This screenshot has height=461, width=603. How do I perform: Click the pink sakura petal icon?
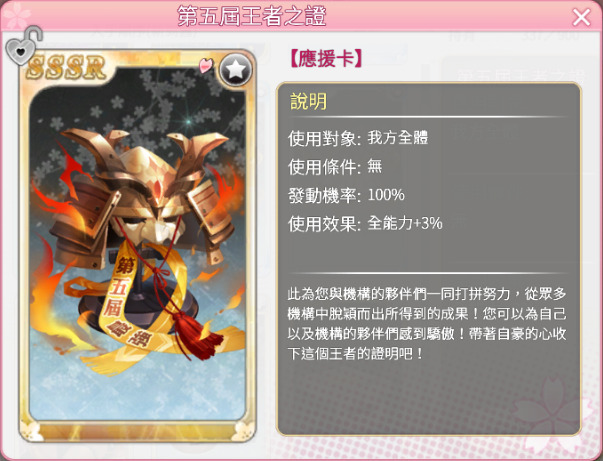coord(205,65)
